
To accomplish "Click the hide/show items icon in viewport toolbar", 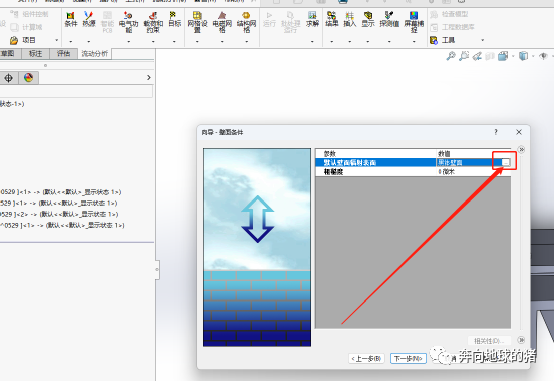I will click(543, 56).
